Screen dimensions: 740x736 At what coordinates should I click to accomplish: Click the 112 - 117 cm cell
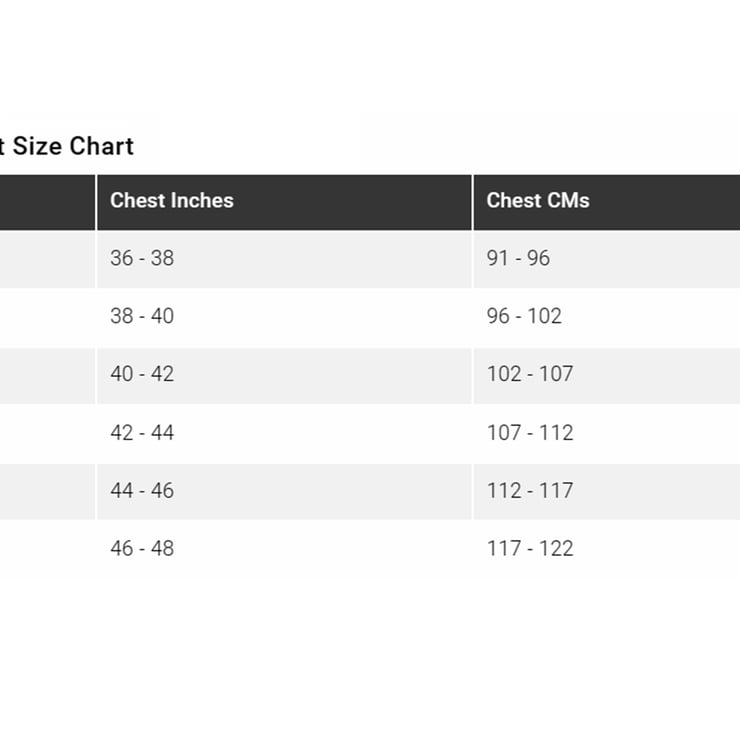pyautogui.click(x=530, y=491)
